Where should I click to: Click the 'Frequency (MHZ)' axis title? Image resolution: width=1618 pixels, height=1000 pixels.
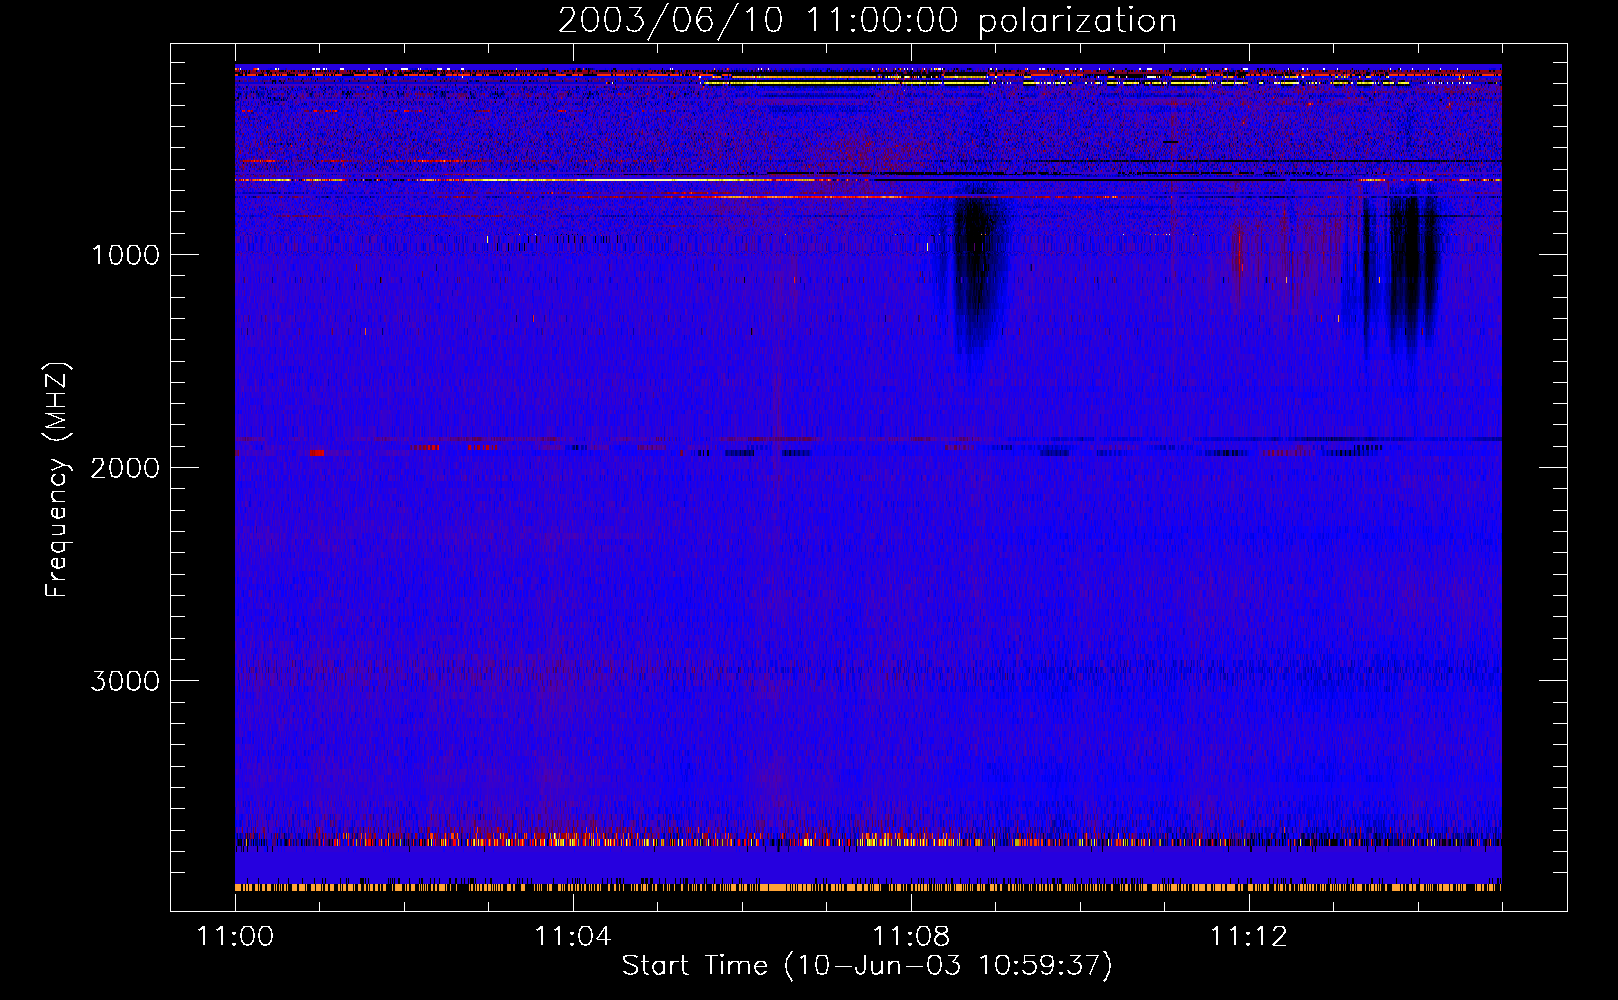[58, 480]
